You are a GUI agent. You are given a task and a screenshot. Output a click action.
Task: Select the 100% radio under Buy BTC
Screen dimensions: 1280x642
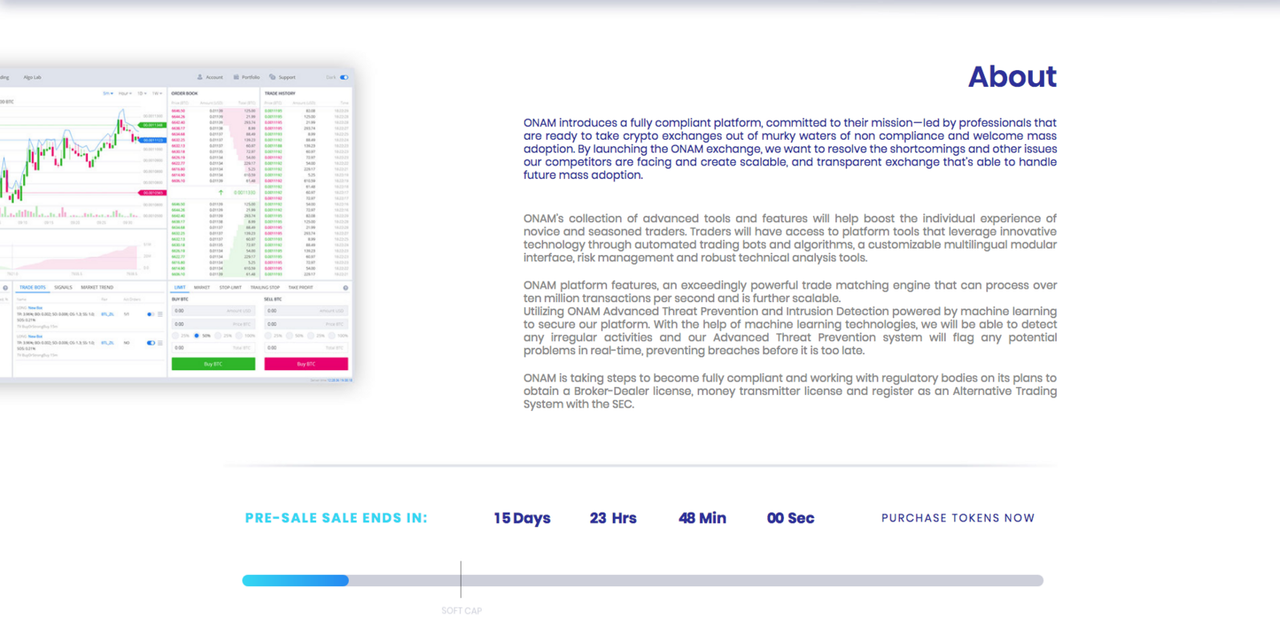click(x=239, y=336)
